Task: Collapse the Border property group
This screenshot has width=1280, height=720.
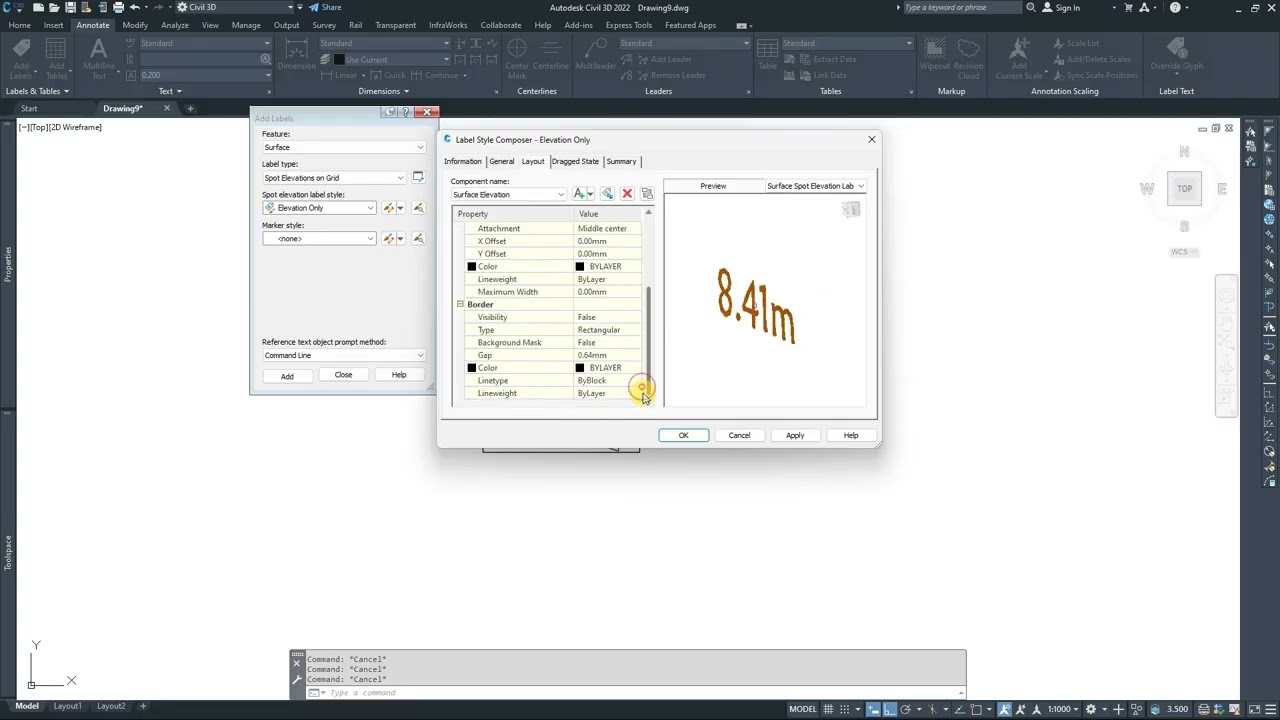Action: pos(461,304)
